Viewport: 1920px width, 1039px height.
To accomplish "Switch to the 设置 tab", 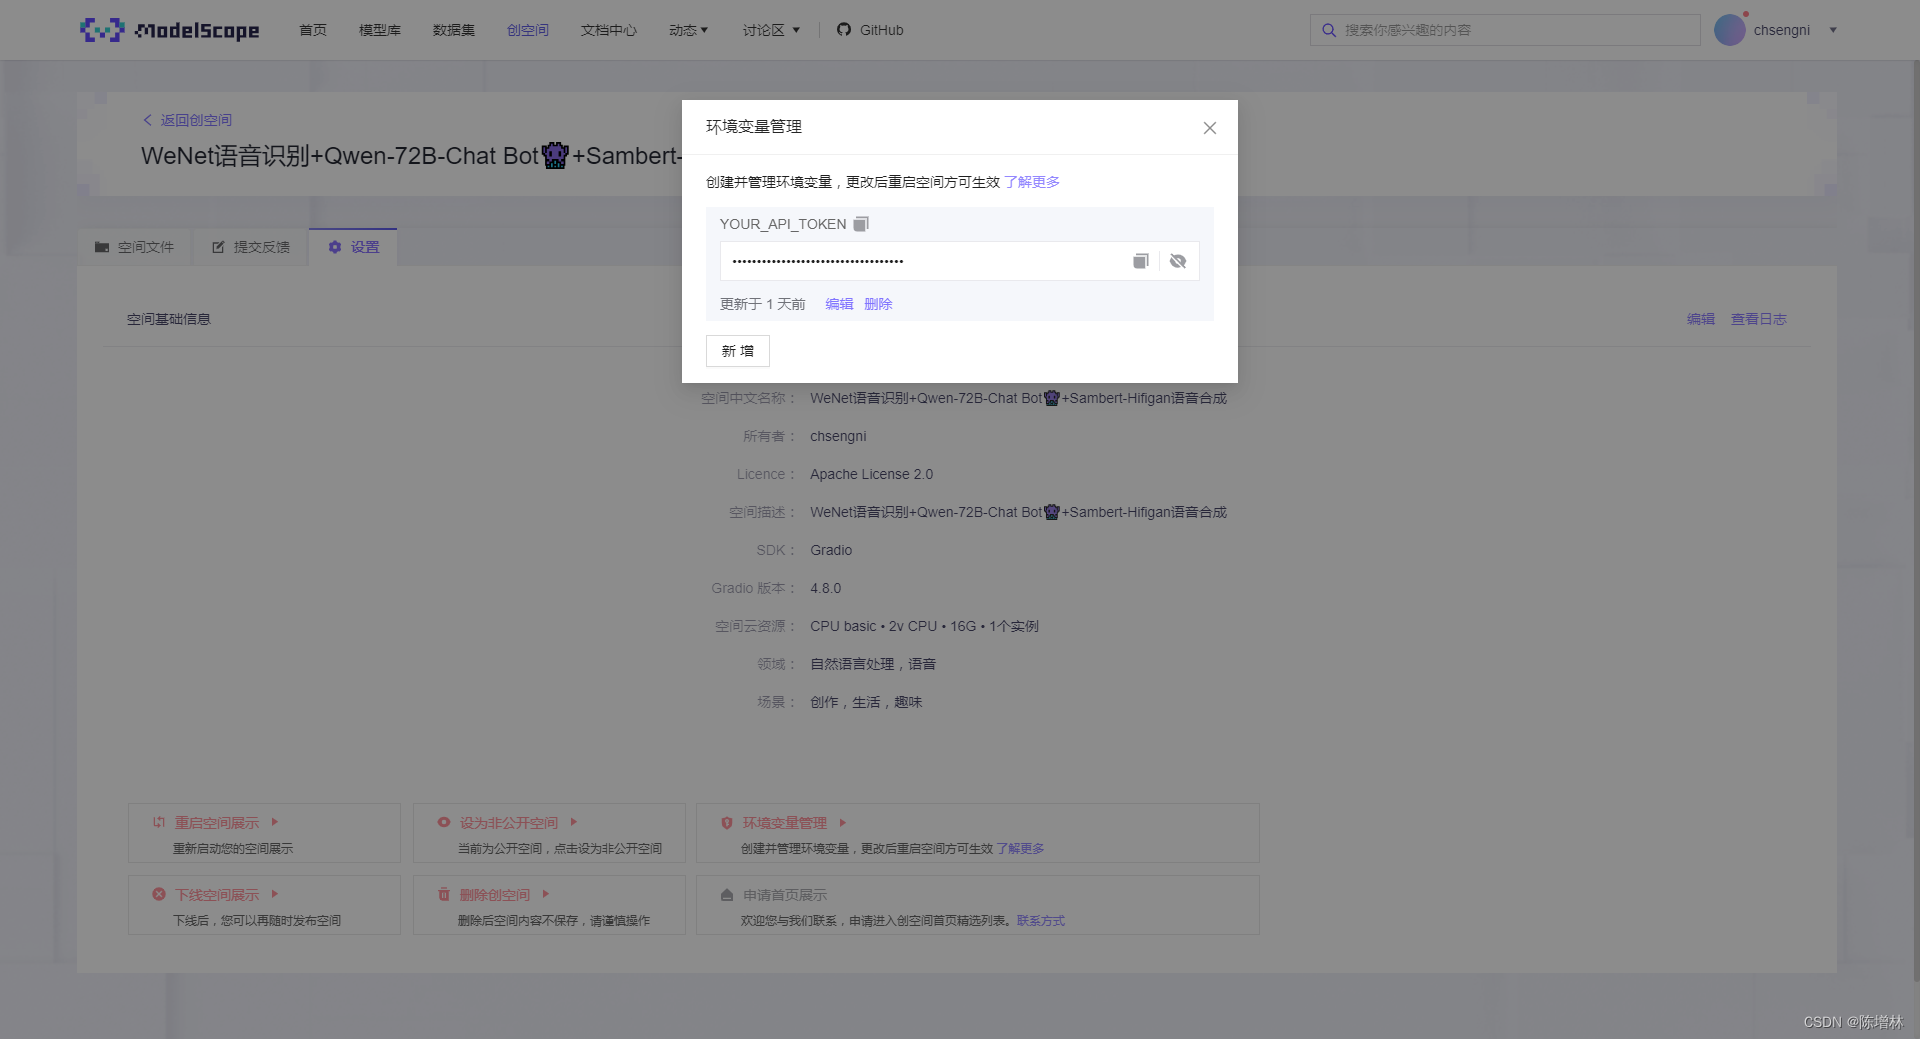I will 353,247.
